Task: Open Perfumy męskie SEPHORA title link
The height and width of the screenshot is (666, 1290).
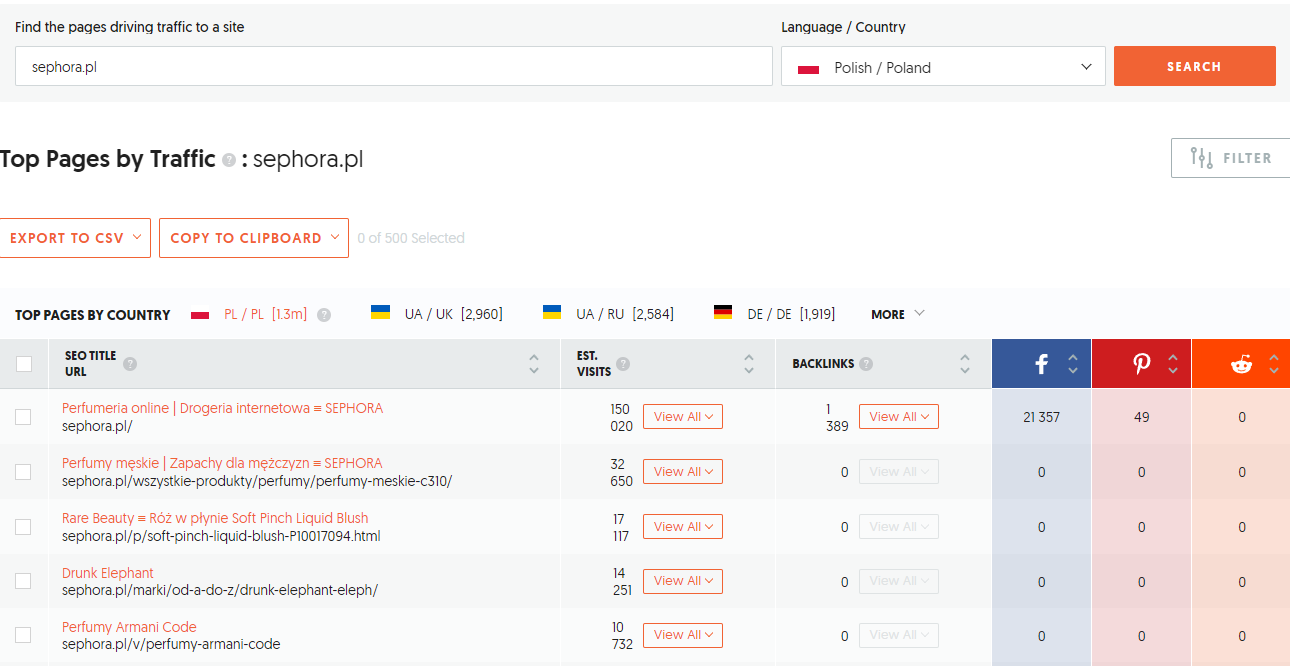Action: pos(222,463)
